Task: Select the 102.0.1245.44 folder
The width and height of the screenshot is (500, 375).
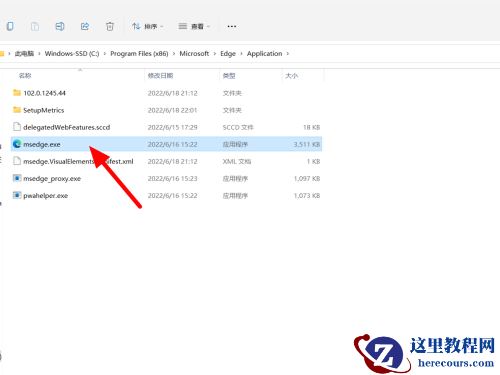Action: click(166, 93)
